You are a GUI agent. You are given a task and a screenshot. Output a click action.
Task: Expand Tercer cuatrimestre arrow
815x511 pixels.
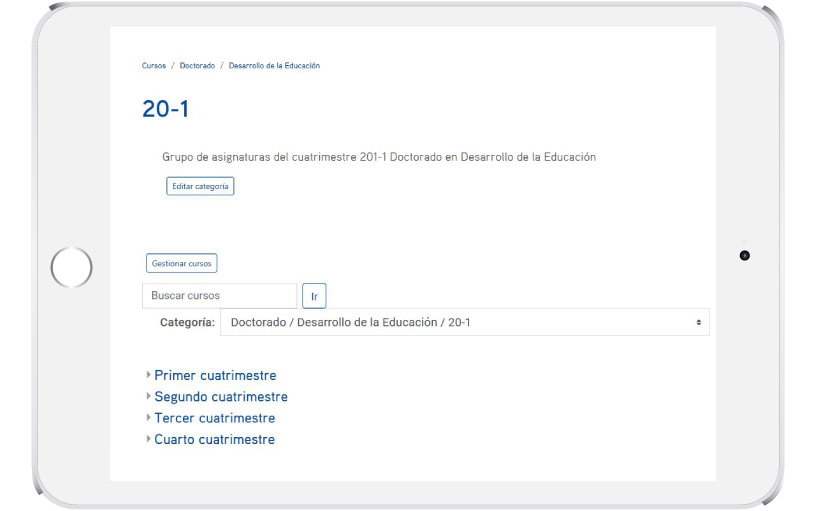[148, 417]
